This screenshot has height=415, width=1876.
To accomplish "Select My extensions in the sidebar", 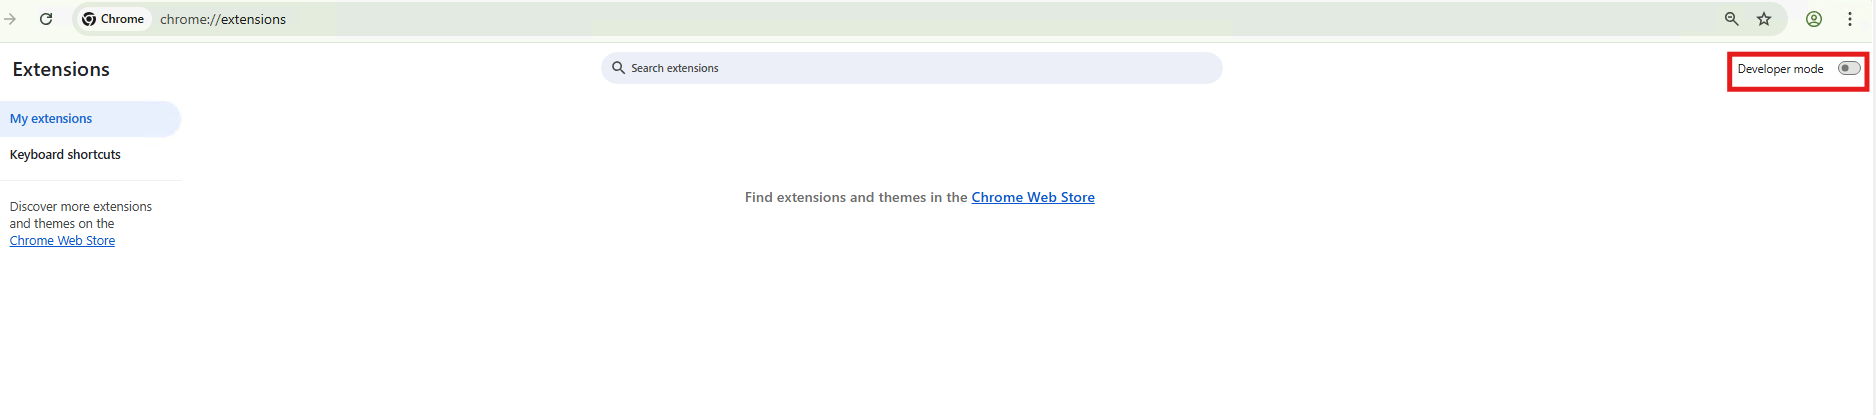I will 51,119.
